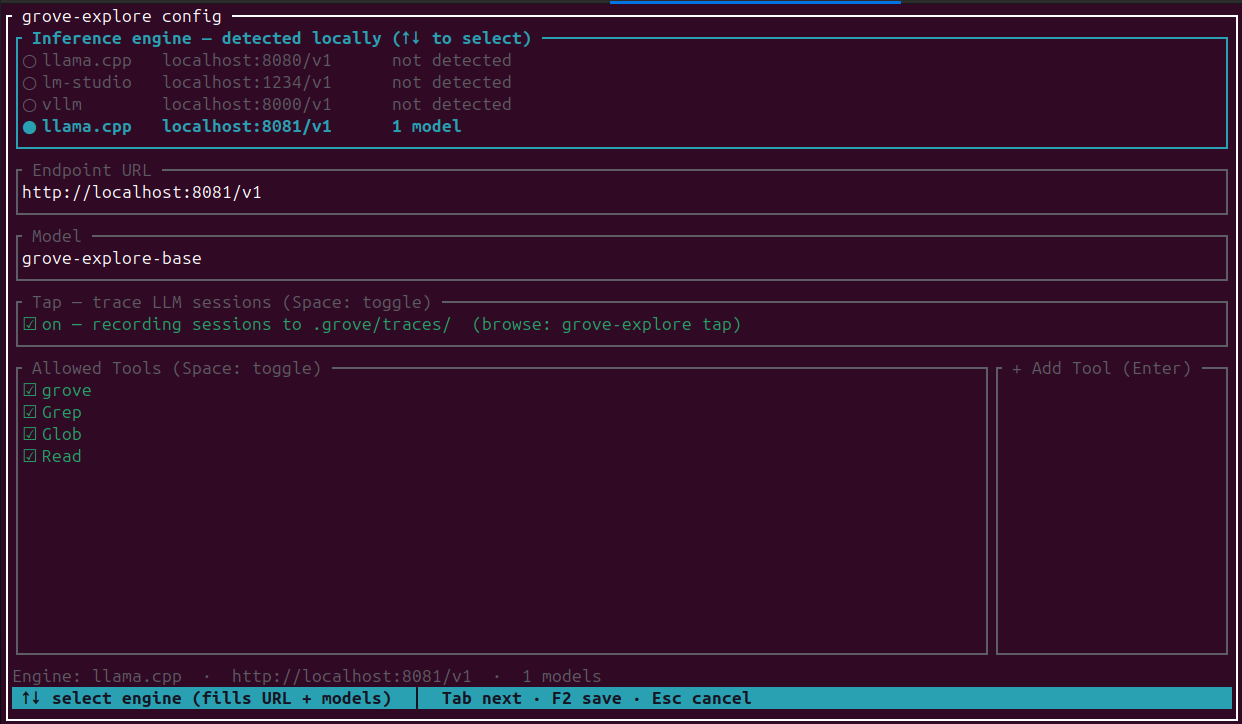Click the 'Tab next' hint in footer
The image size is (1242, 724).
click(x=482, y=699)
